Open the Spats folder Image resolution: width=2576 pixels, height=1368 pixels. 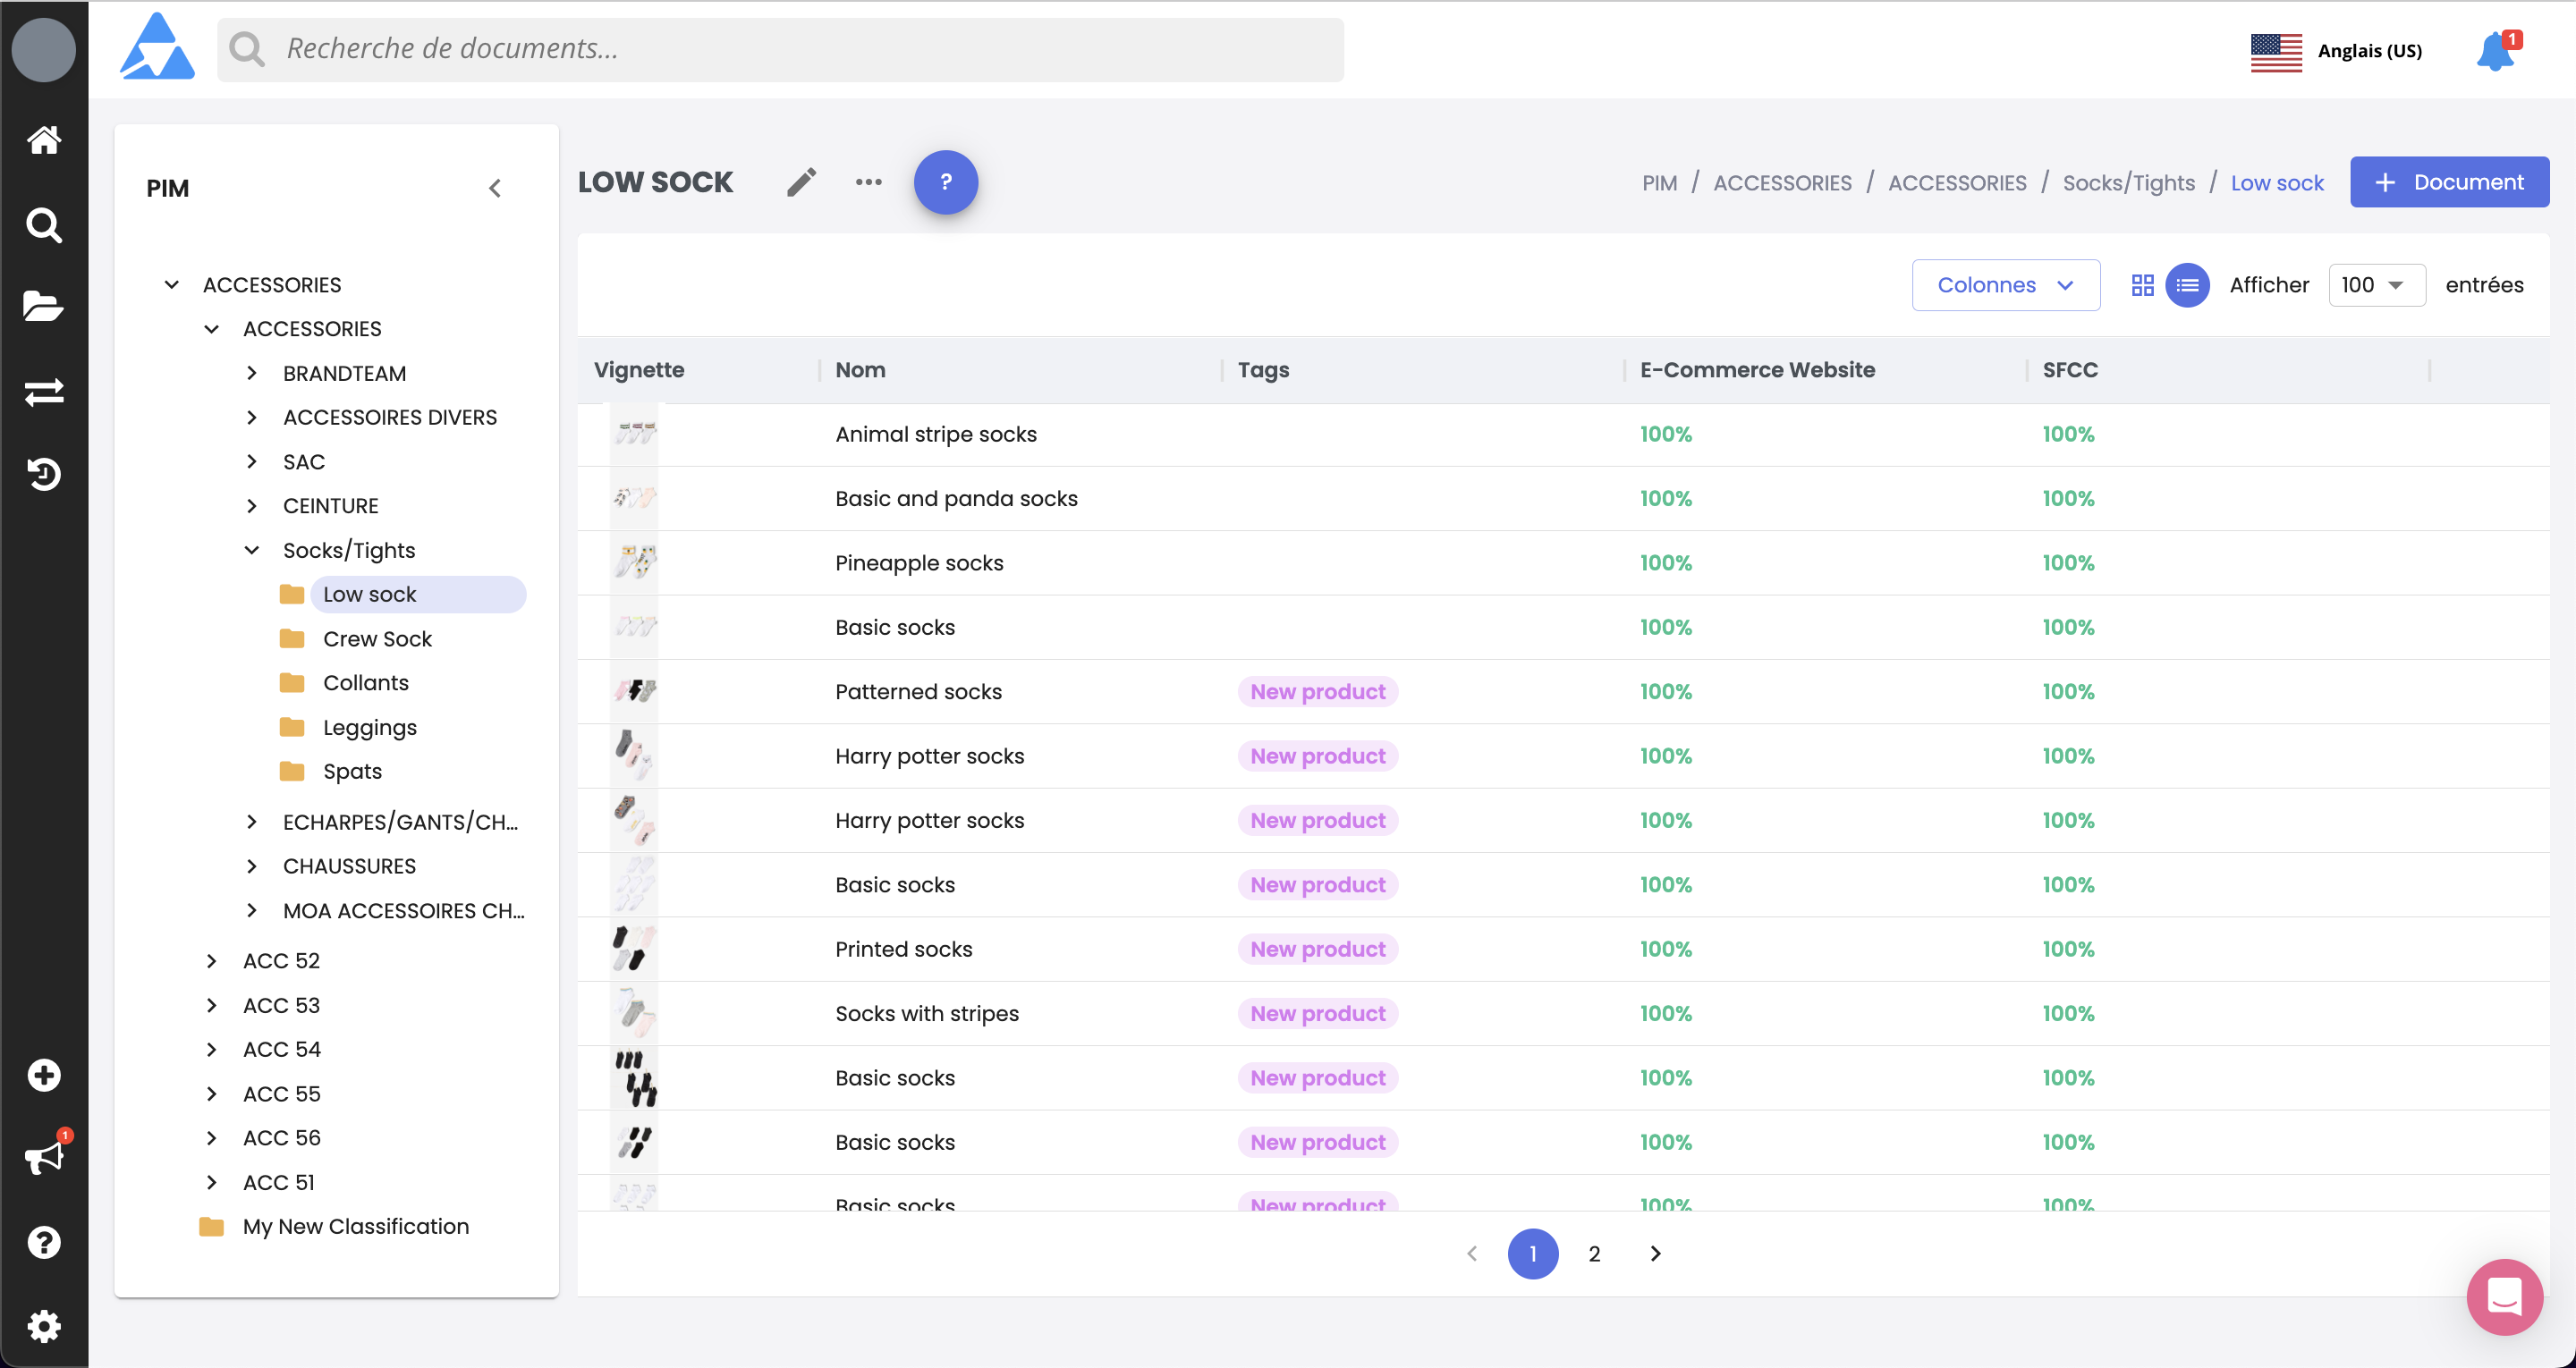(352, 771)
